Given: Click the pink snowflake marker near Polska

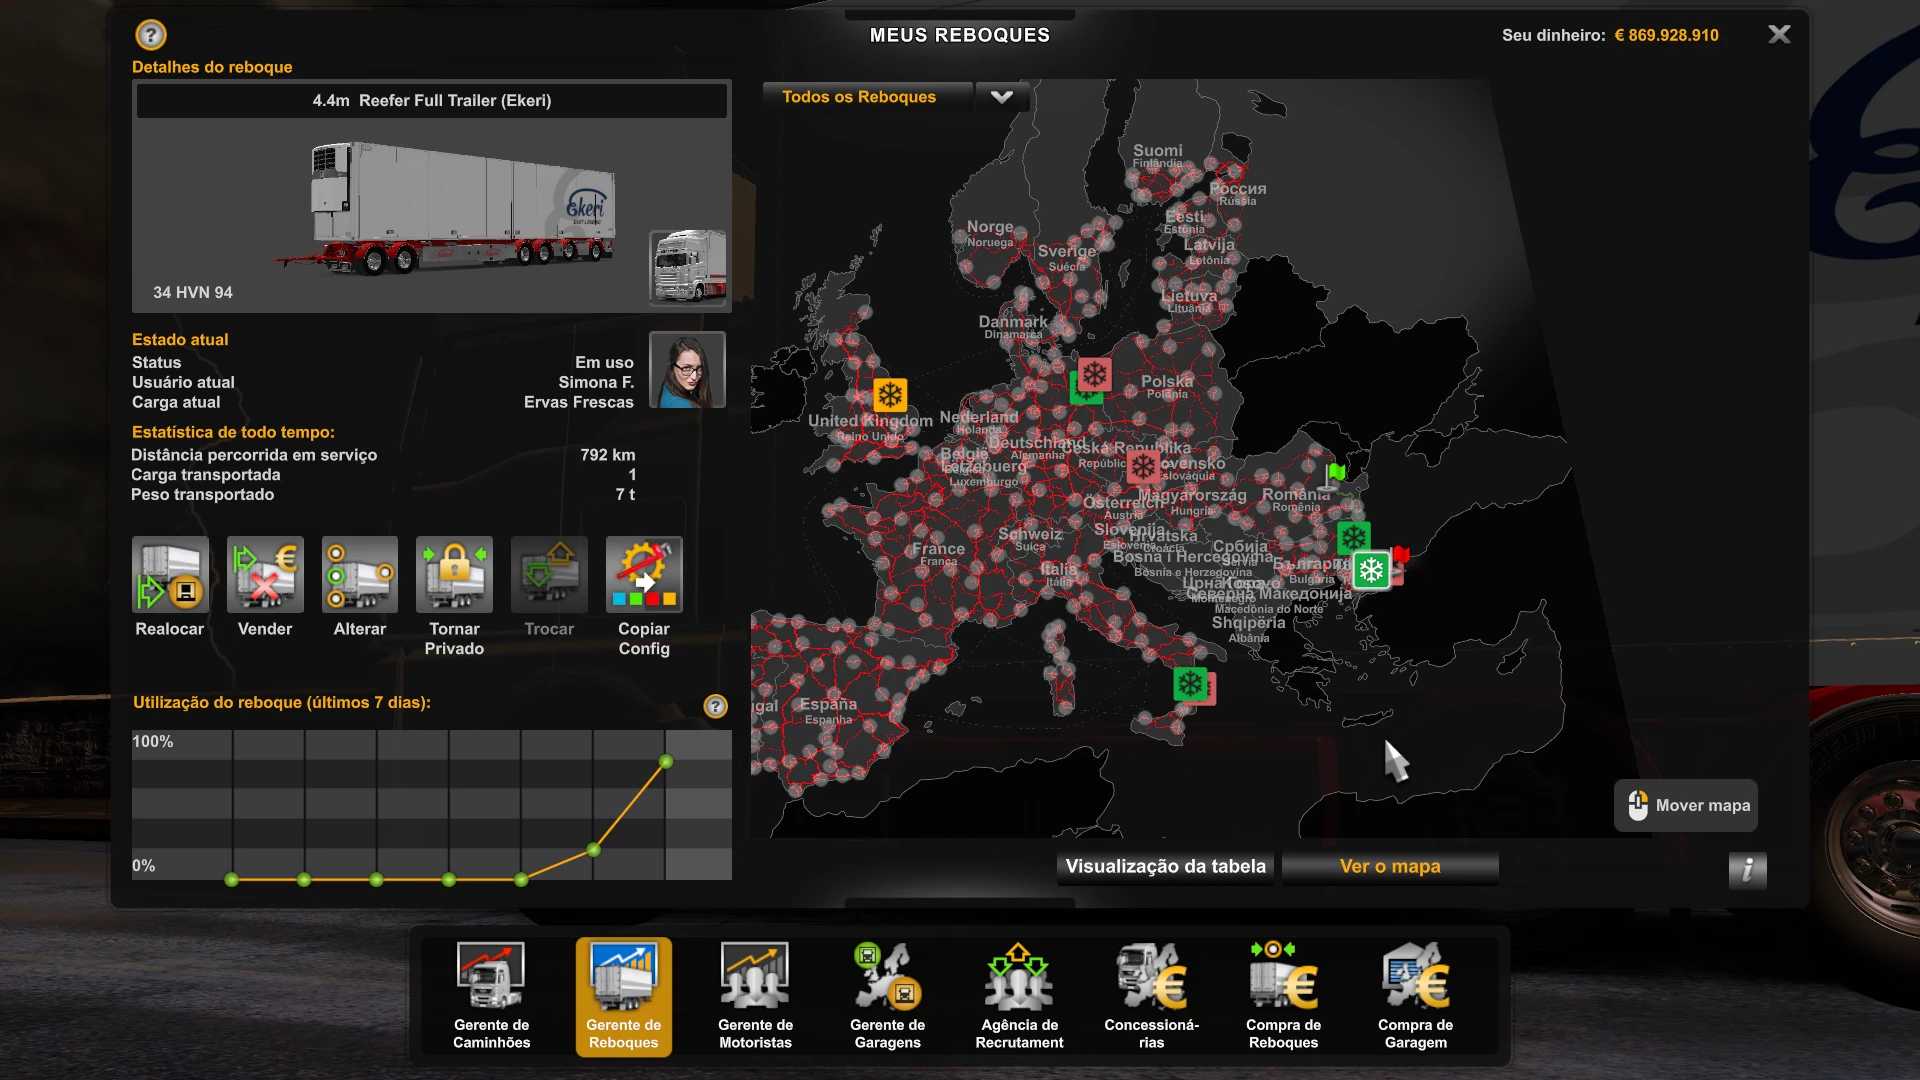Looking at the screenshot, I should 1095,375.
